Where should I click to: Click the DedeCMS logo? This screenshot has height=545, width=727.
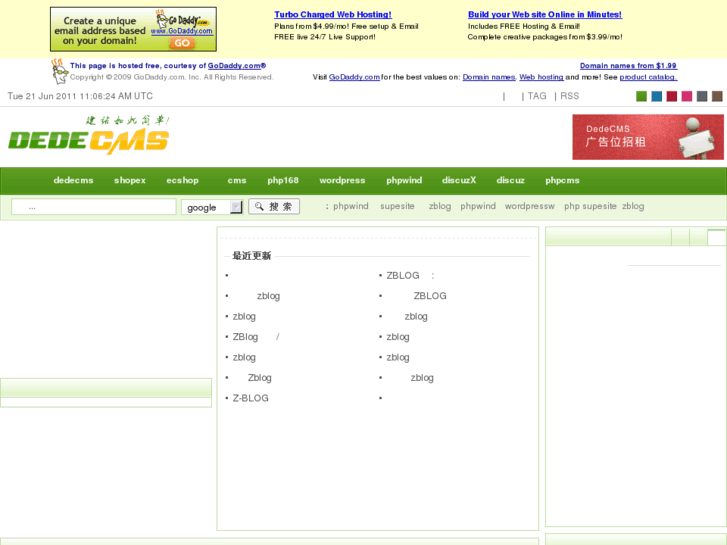89,135
